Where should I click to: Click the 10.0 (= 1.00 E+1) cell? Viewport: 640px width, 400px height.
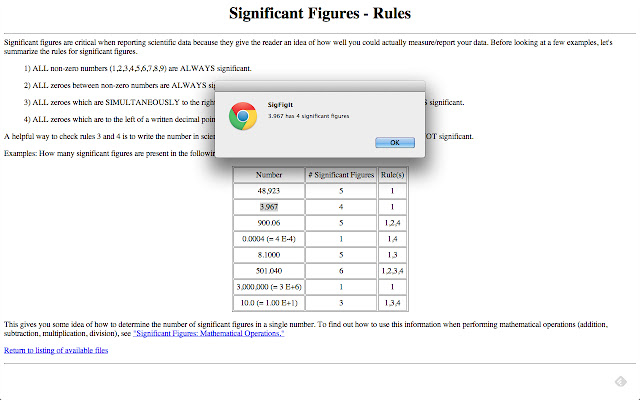tap(269, 303)
